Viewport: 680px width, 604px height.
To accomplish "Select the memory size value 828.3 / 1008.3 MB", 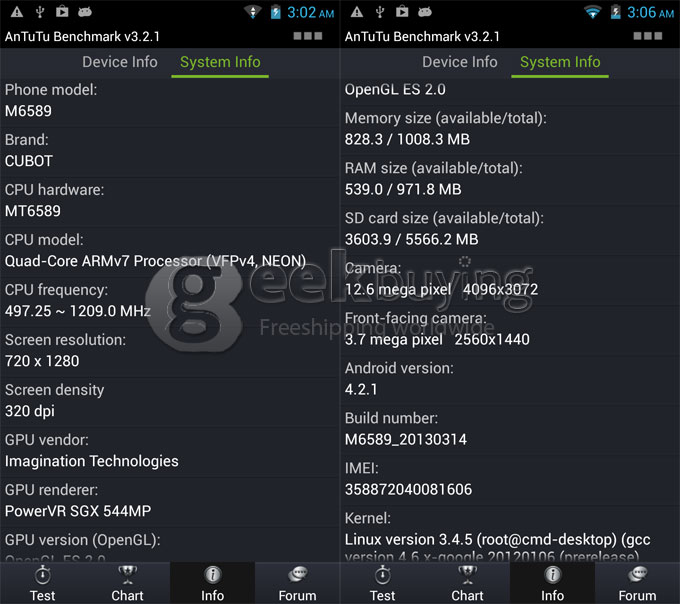I will coord(407,140).
